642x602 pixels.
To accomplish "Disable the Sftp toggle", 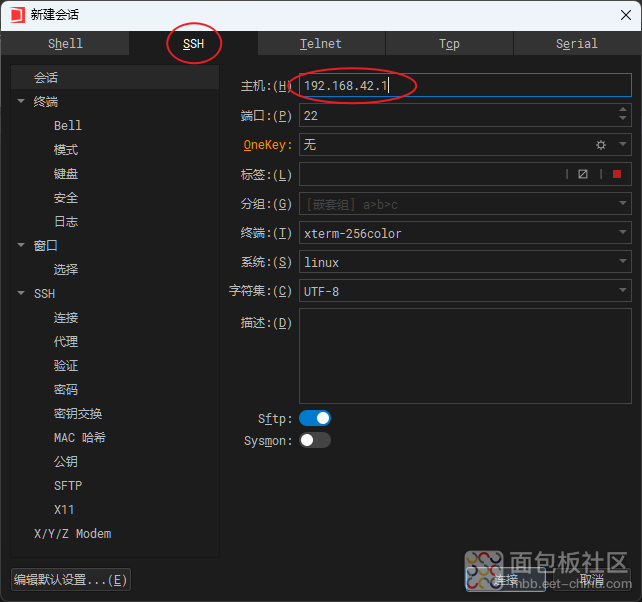I will click(x=315, y=418).
